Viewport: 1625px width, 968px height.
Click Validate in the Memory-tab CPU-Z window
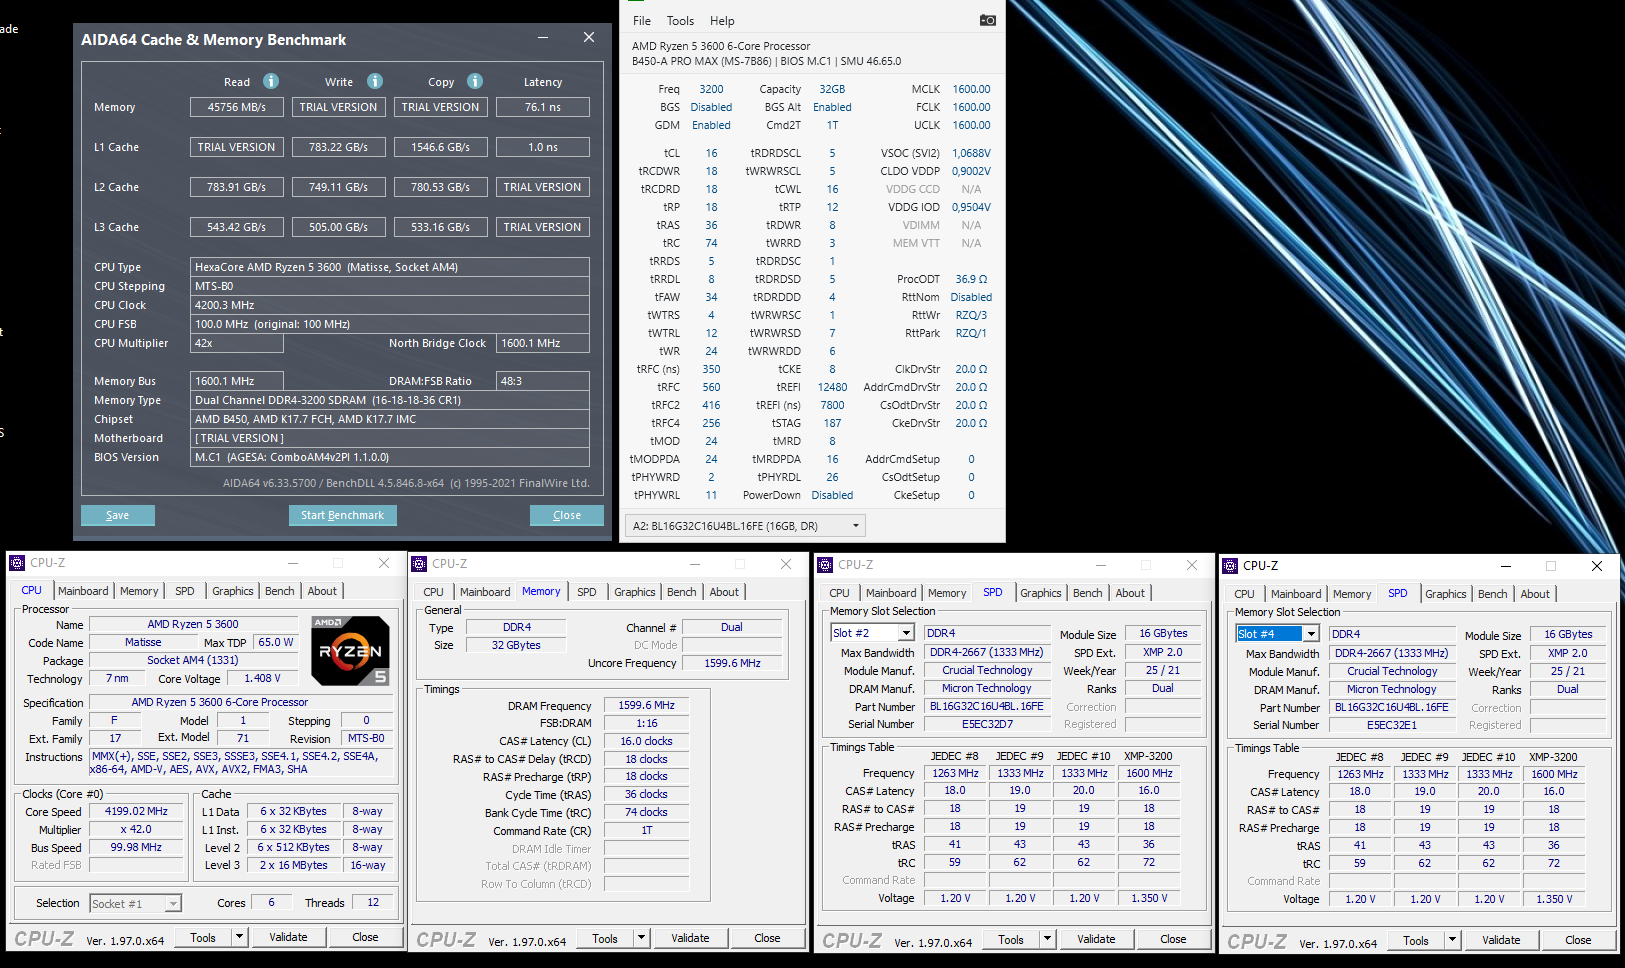coord(690,938)
